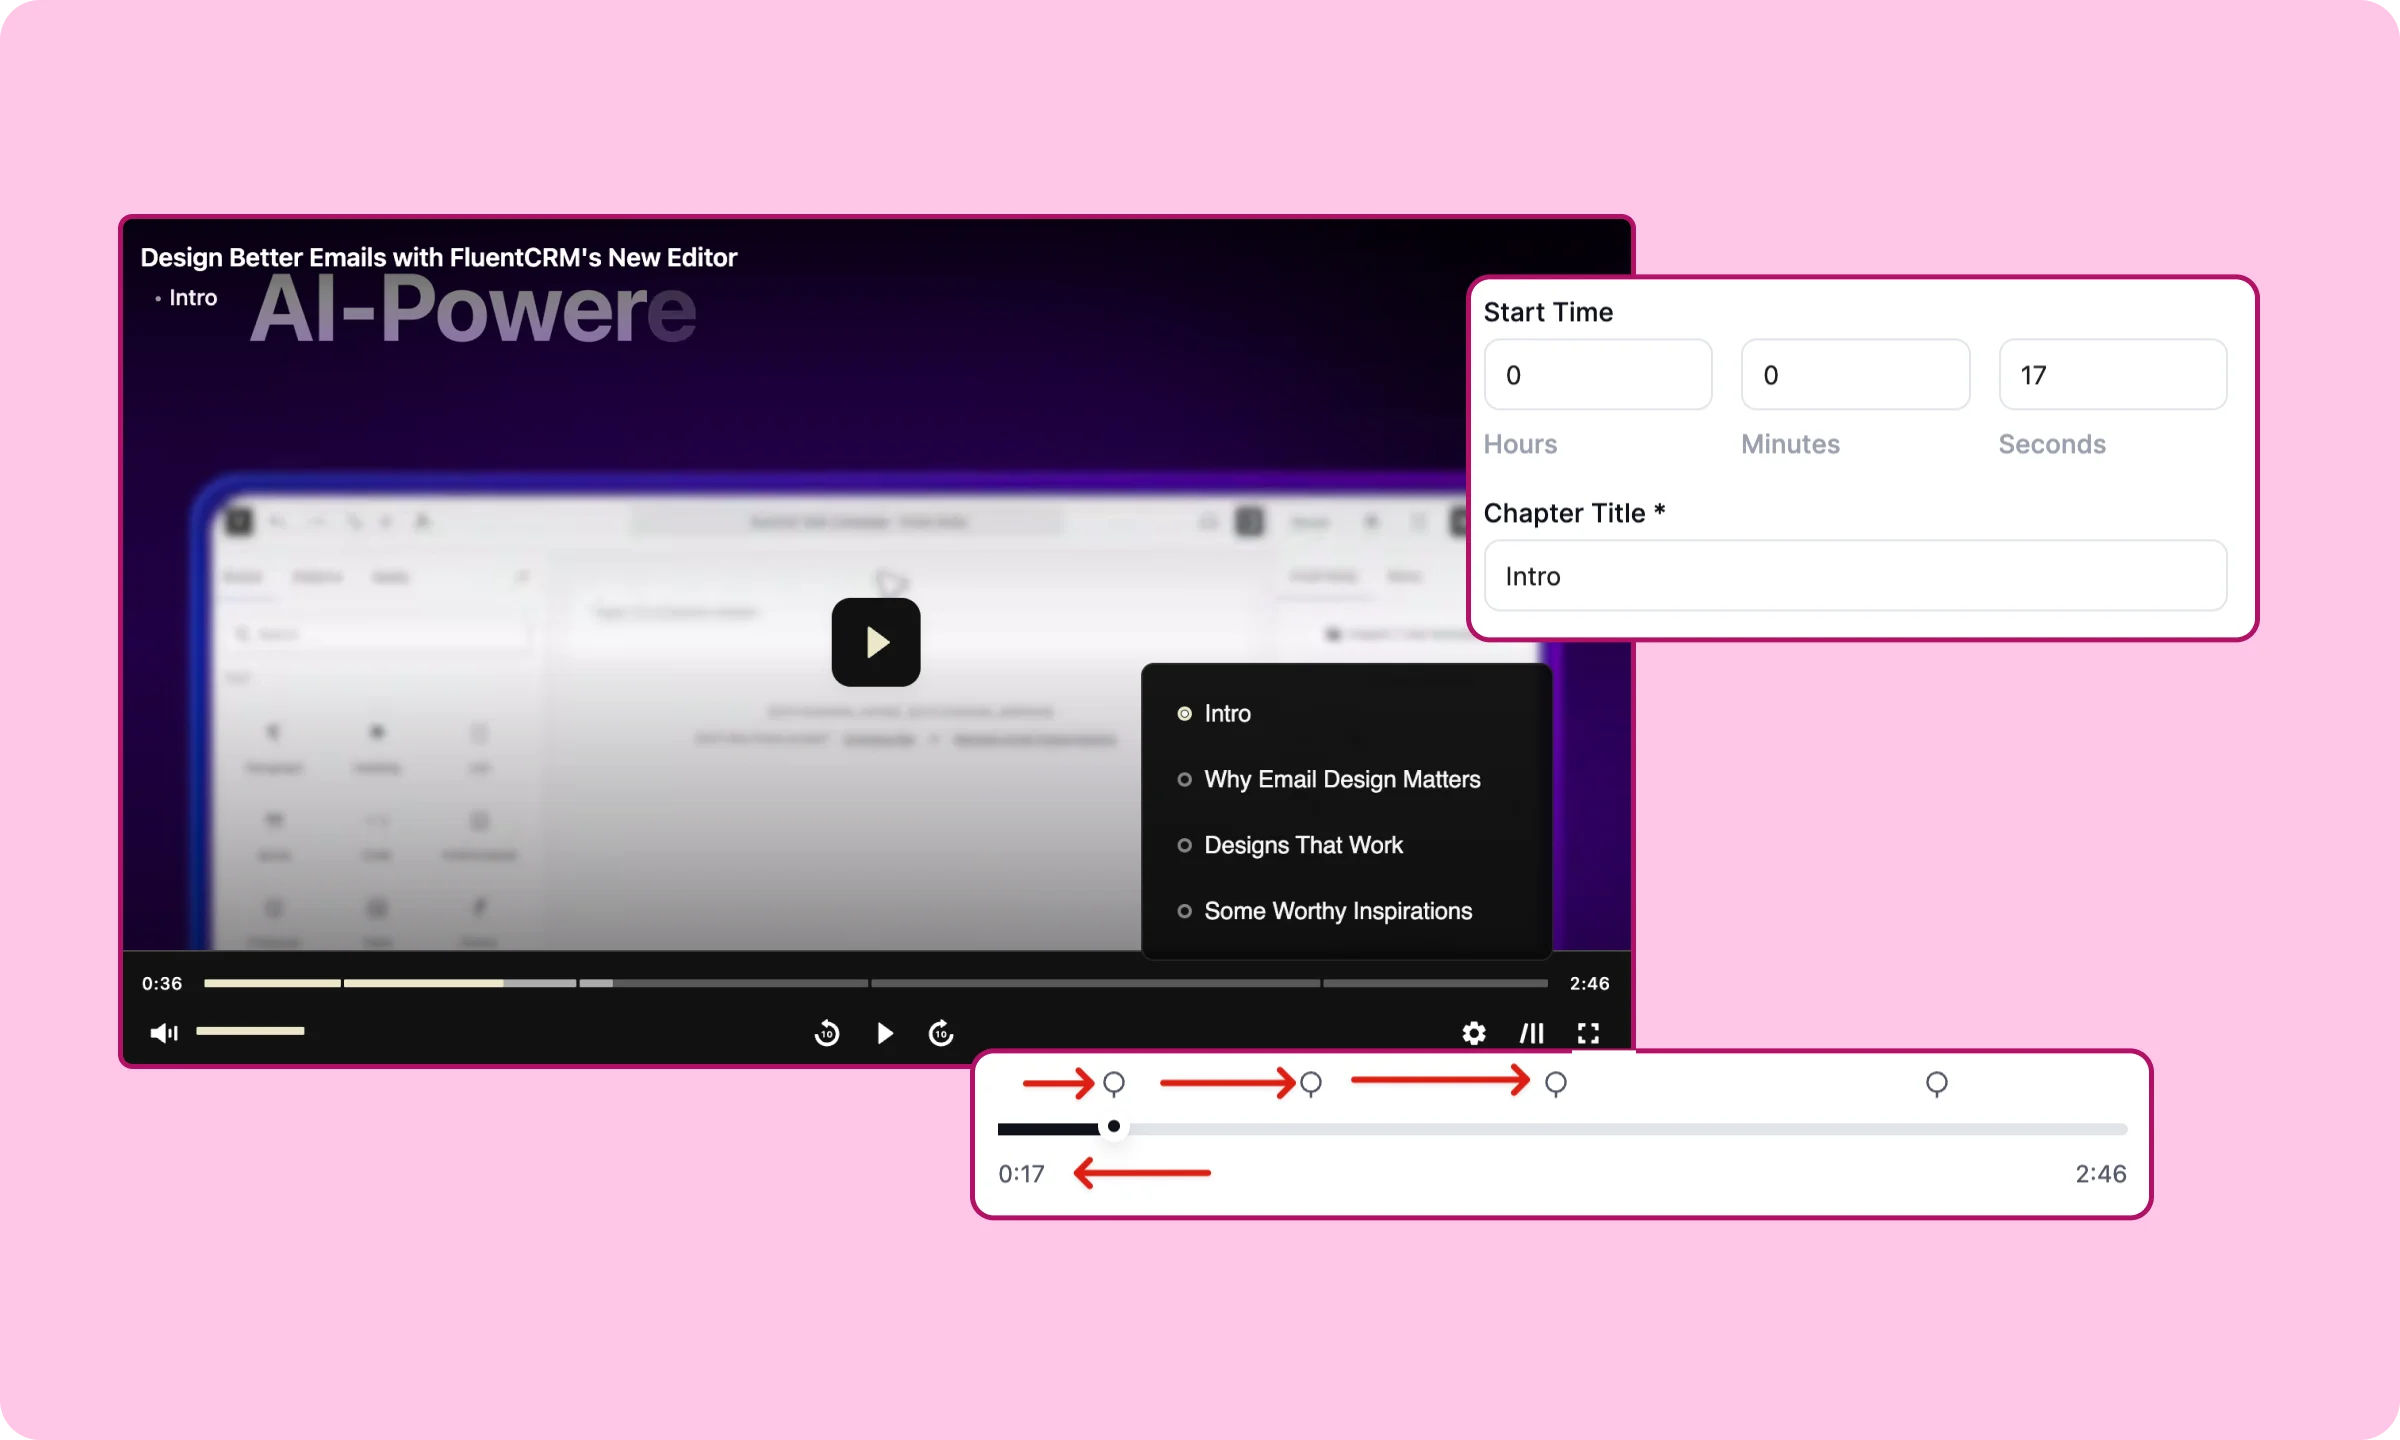The image size is (2400, 1440).
Task: Click the Intro chapter label under title
Action: point(193,298)
